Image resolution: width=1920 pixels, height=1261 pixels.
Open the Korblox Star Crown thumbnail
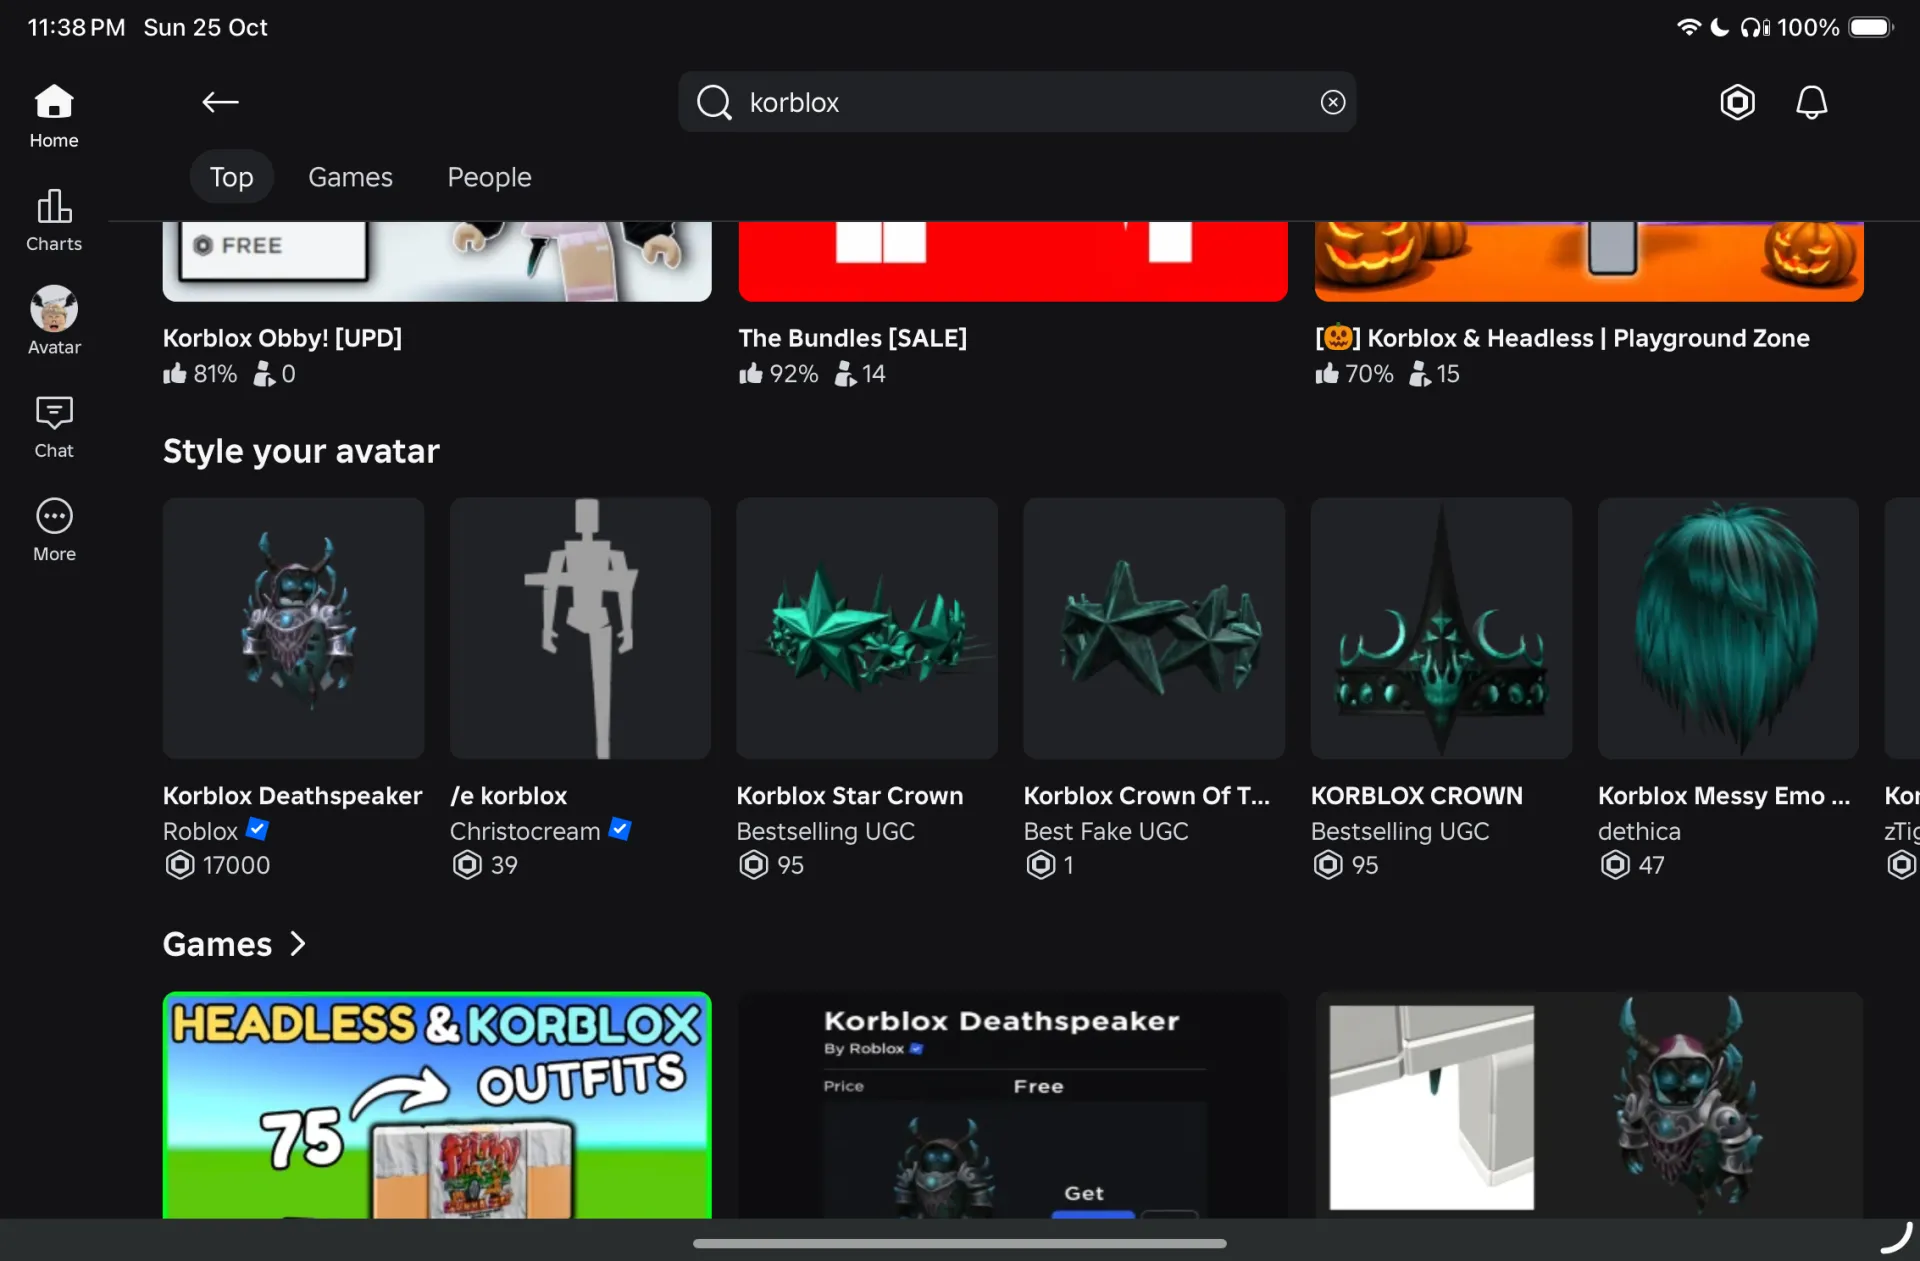pos(867,628)
